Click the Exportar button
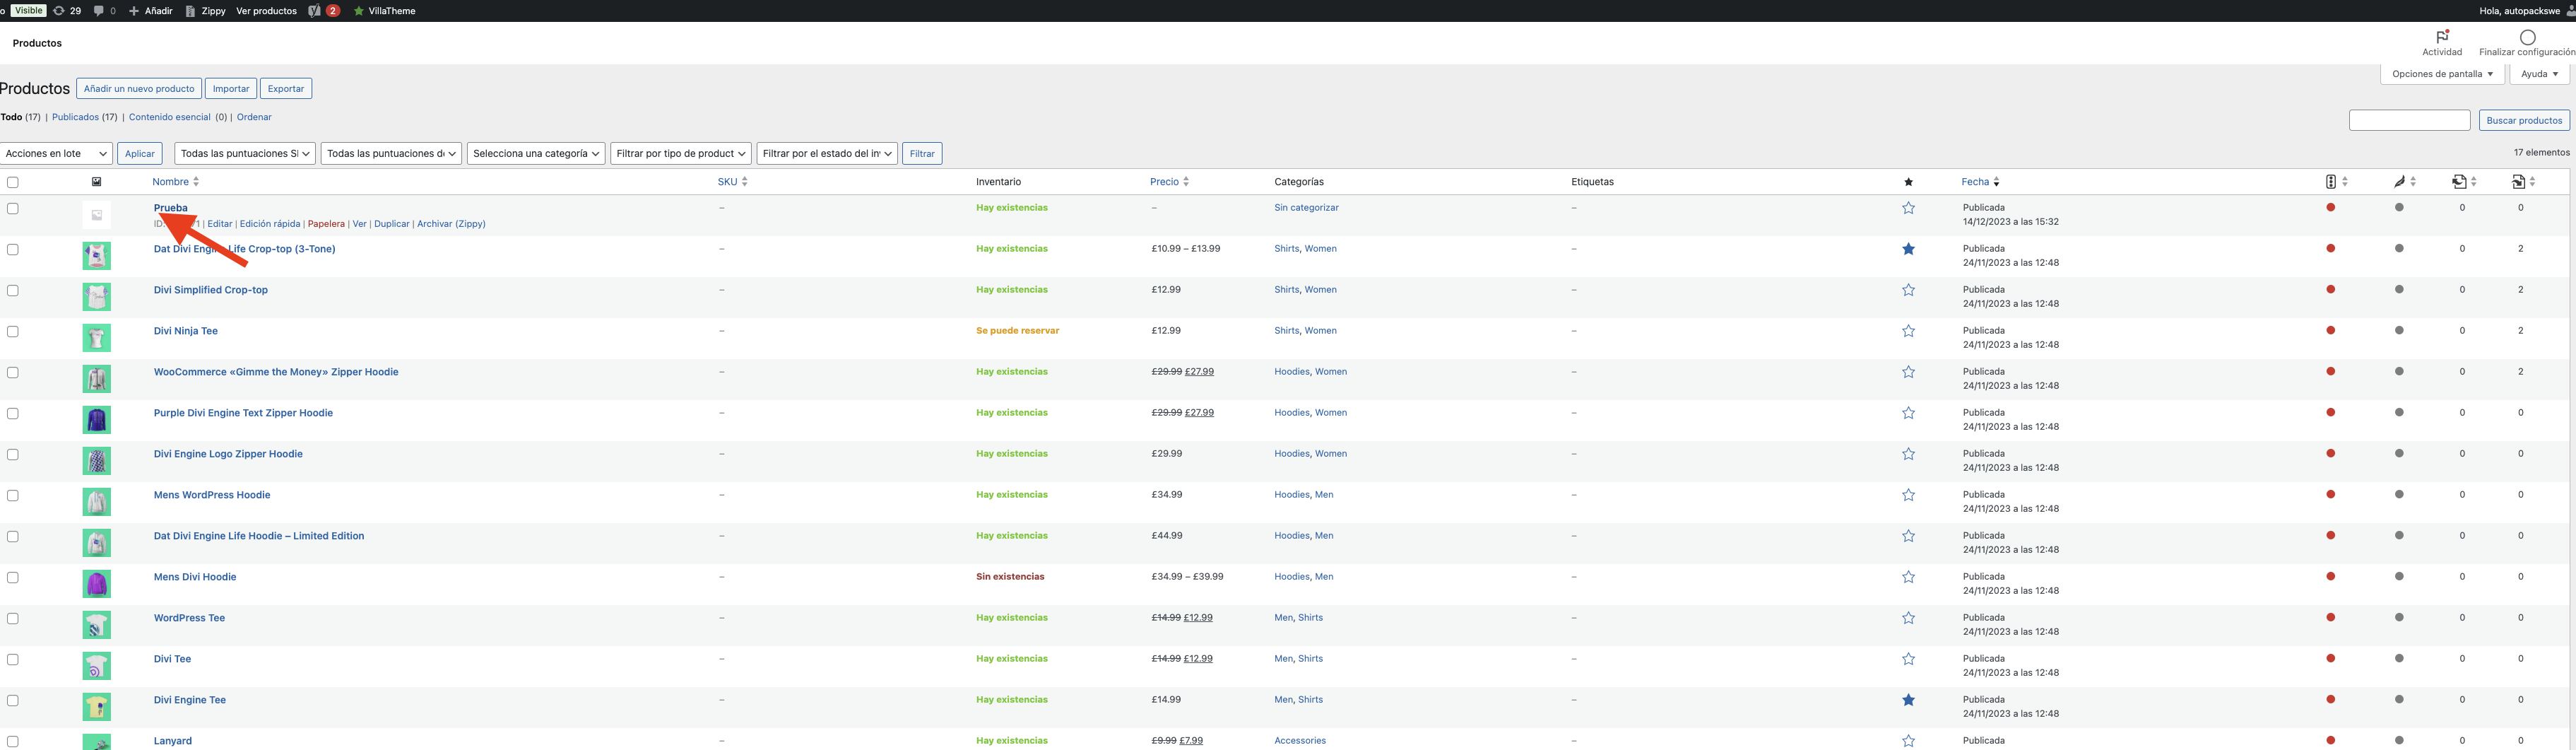Image resolution: width=2576 pixels, height=750 pixels. [286, 89]
